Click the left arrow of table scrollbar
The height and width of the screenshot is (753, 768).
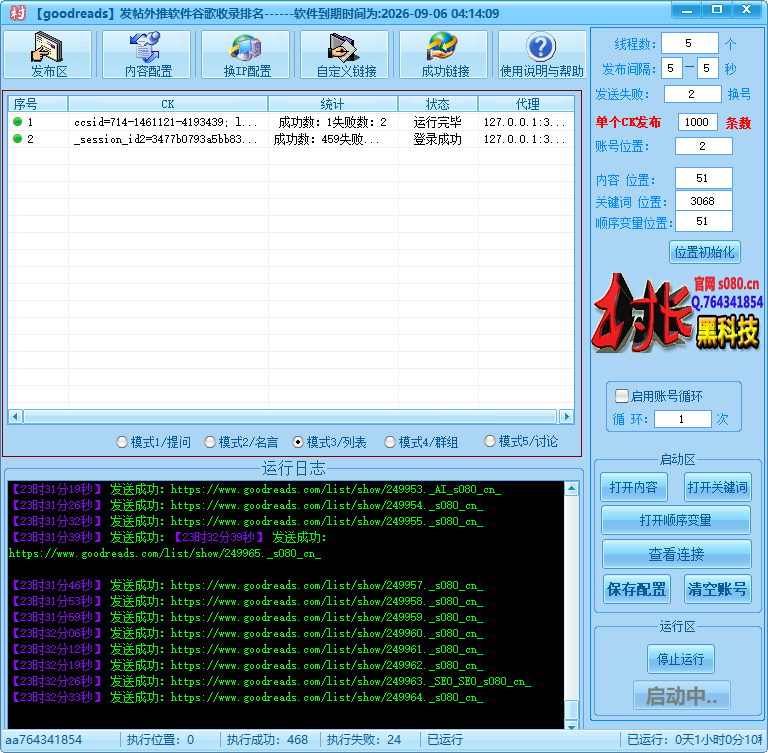click(15, 416)
